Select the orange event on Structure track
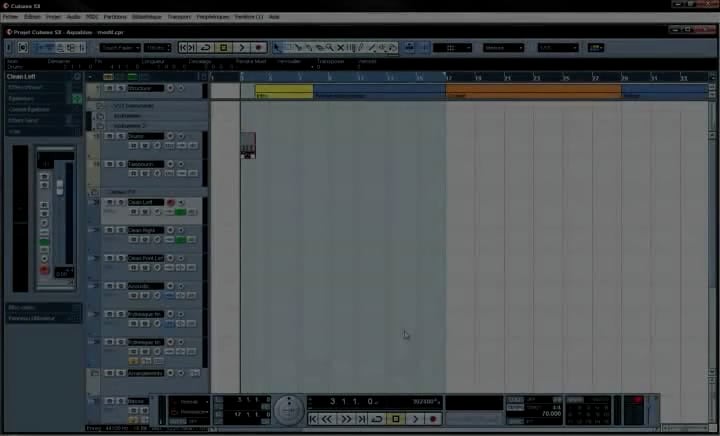 [534, 91]
